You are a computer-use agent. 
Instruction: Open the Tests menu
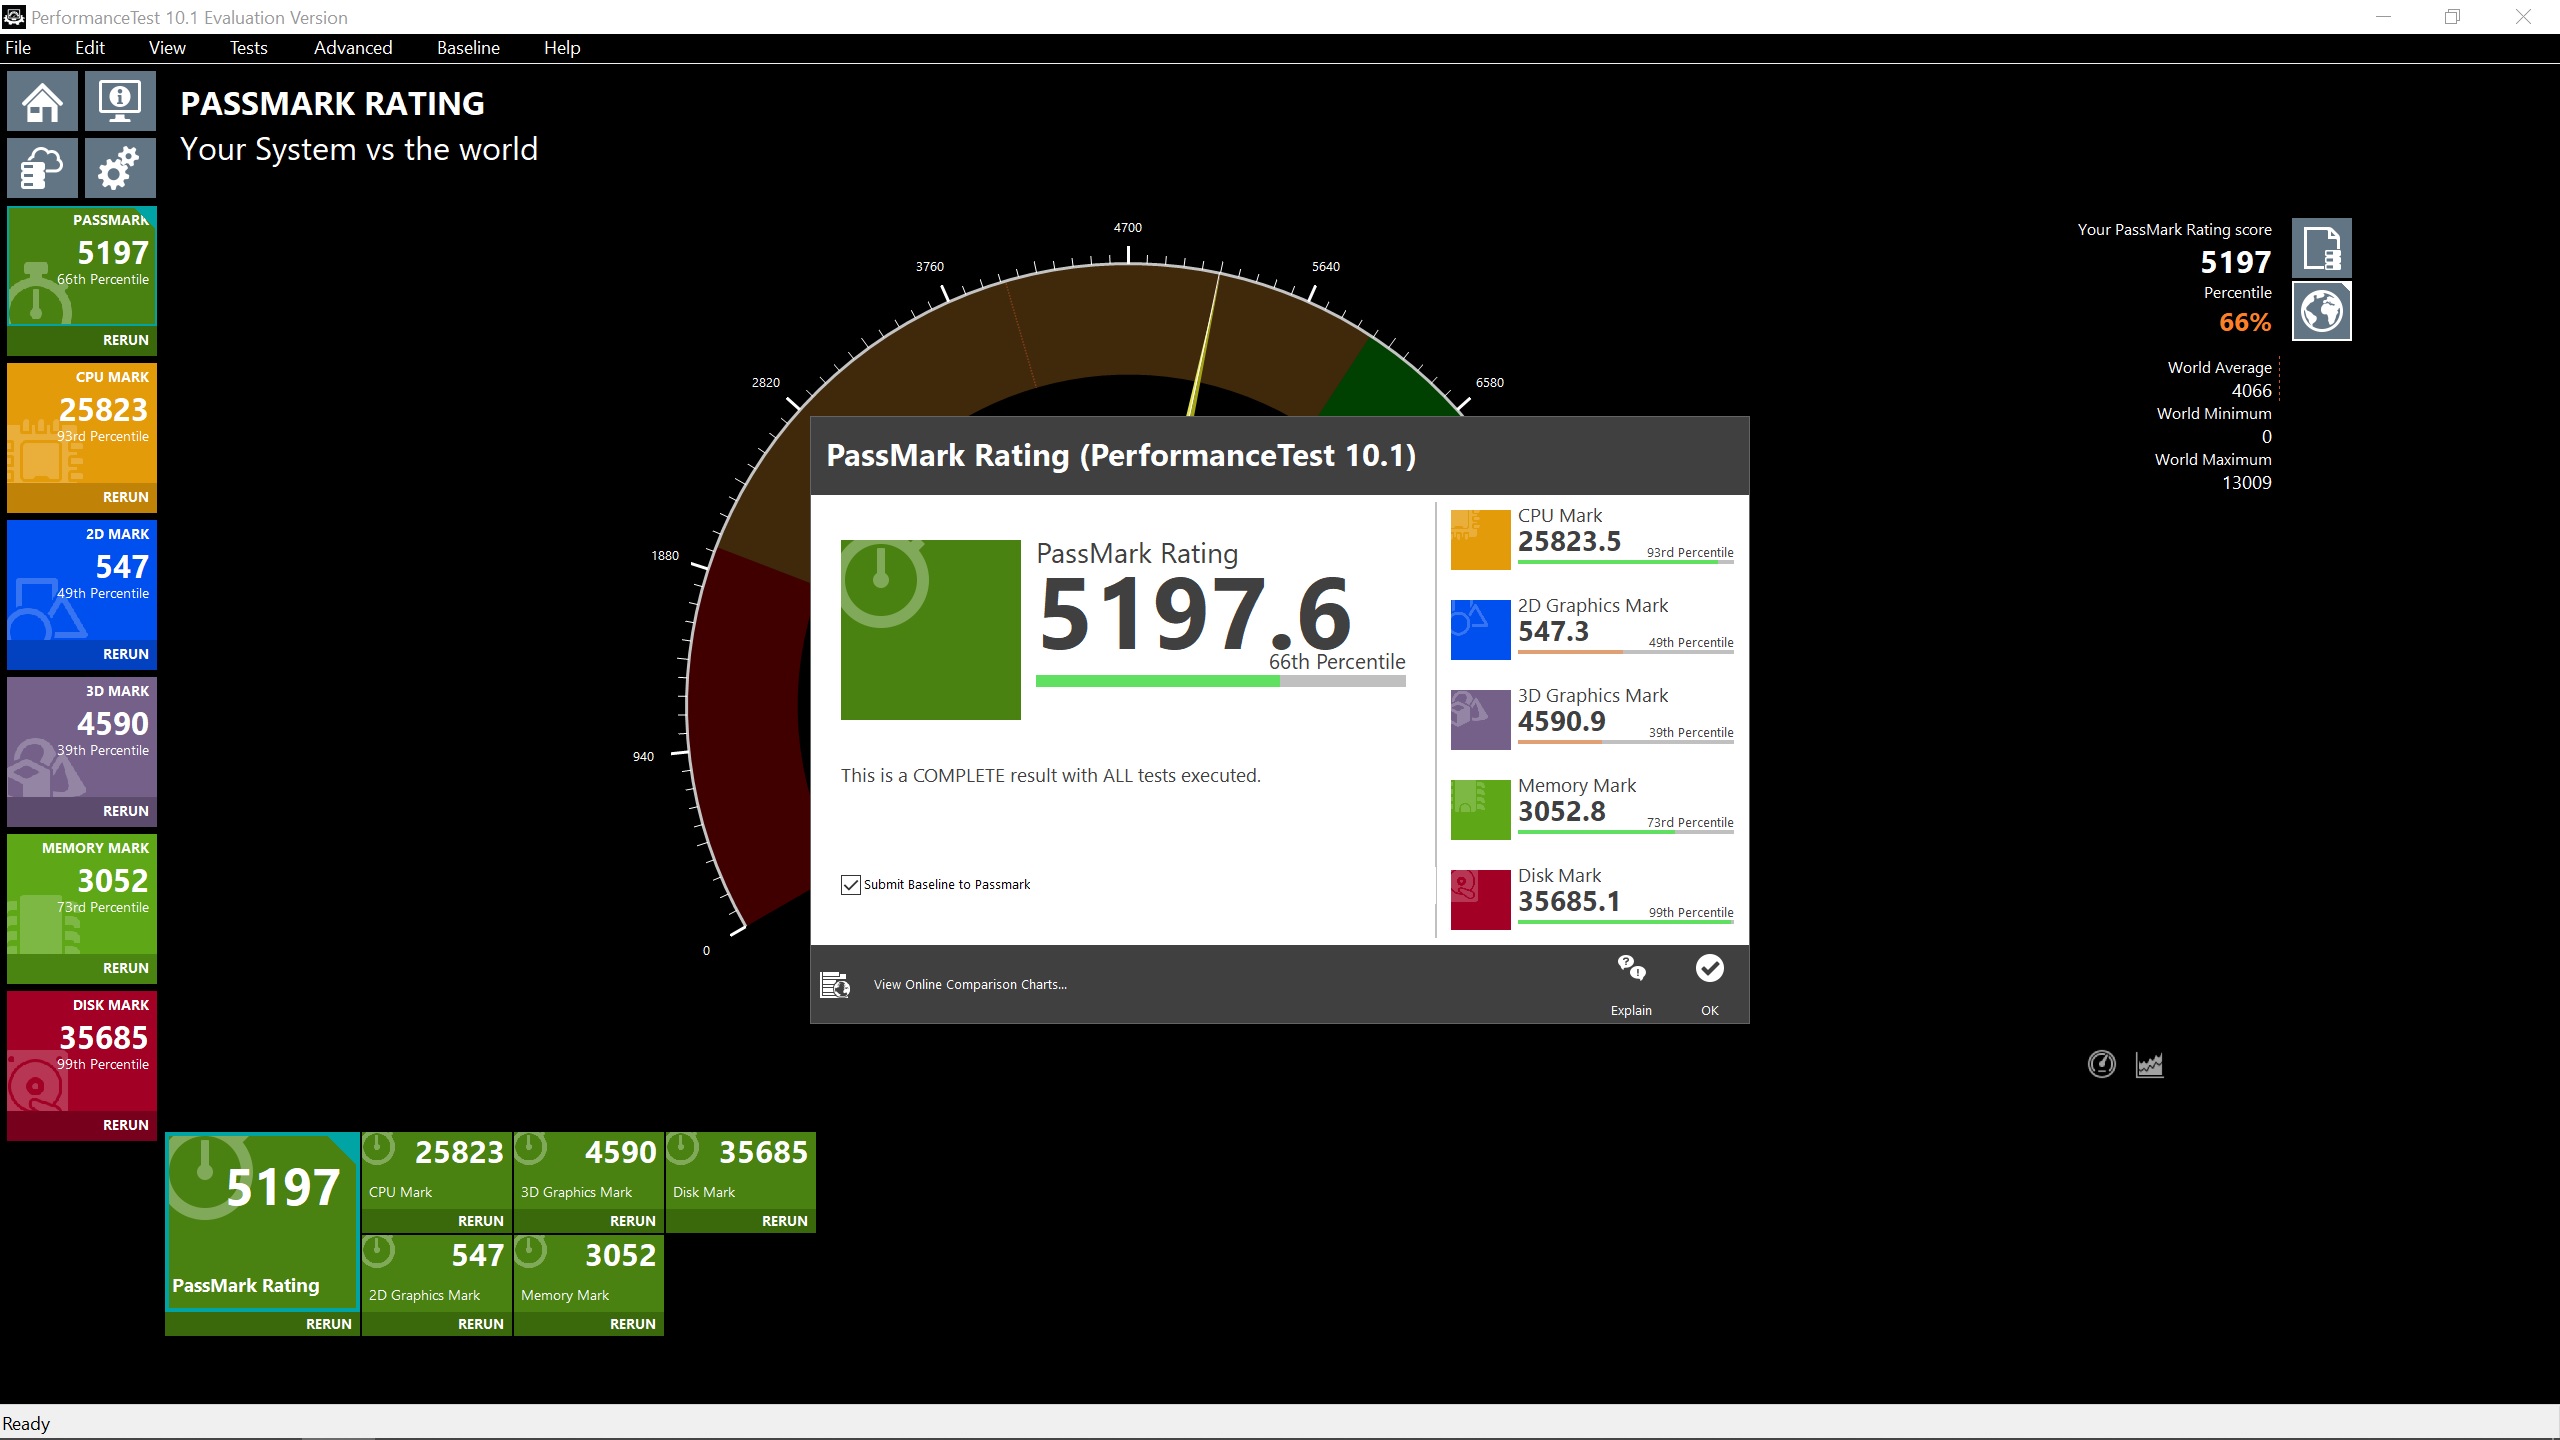(248, 48)
